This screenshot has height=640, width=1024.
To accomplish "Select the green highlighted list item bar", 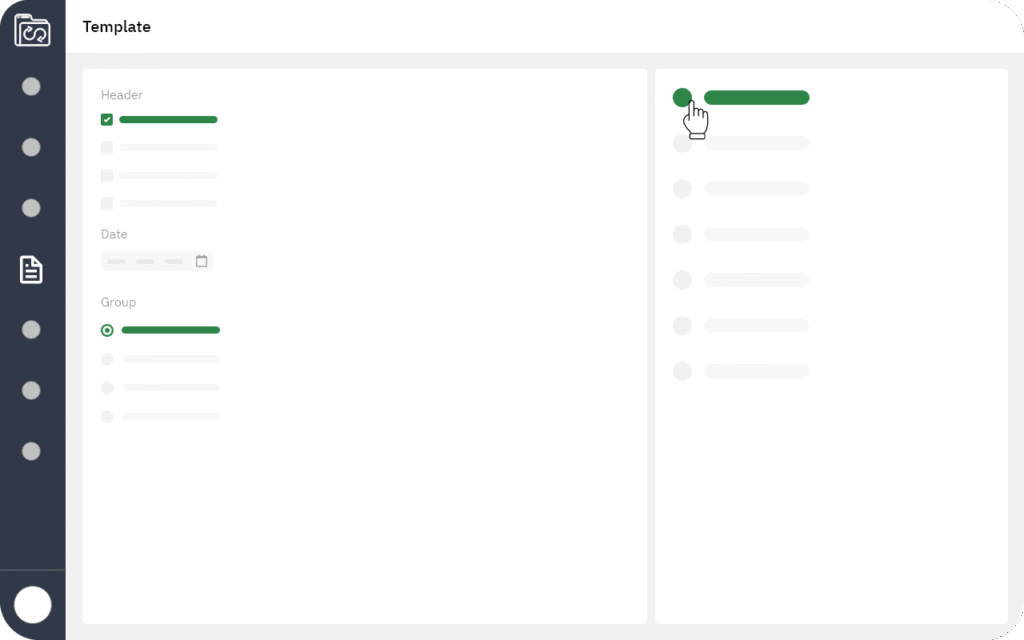I will 756,98.
